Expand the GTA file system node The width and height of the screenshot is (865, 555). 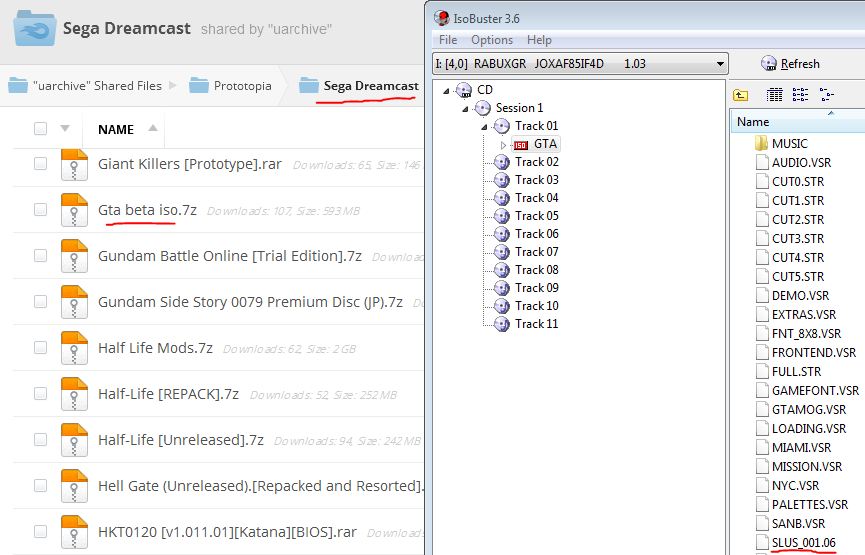pos(503,145)
